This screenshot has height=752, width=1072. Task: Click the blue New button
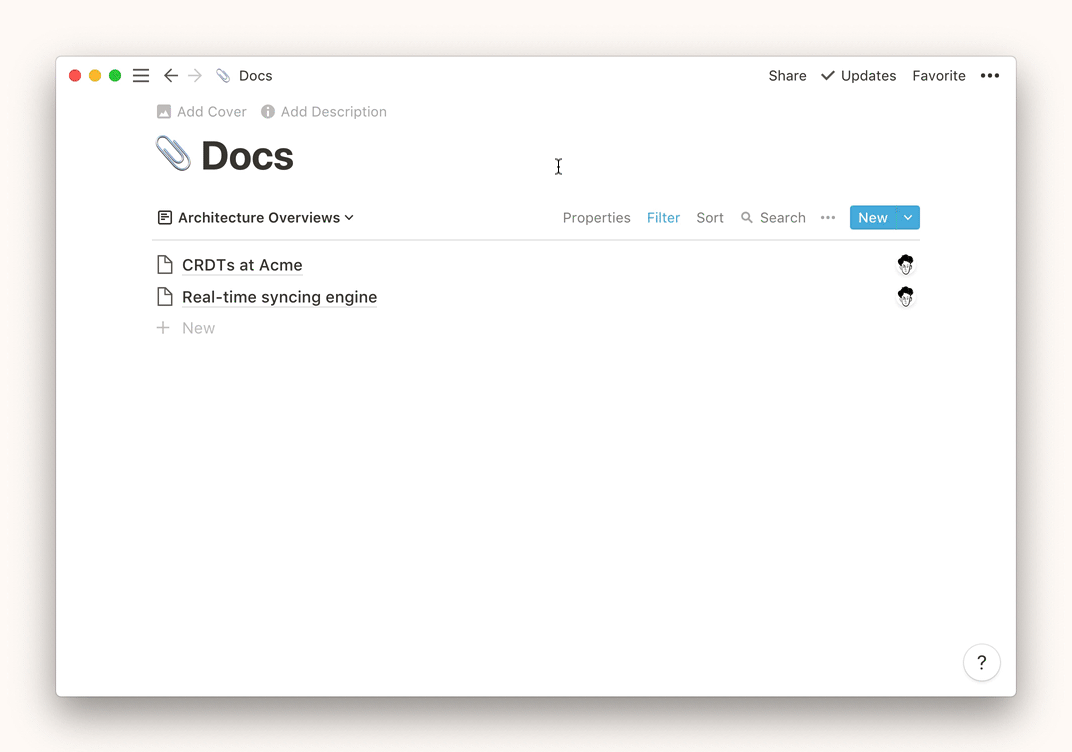click(872, 218)
